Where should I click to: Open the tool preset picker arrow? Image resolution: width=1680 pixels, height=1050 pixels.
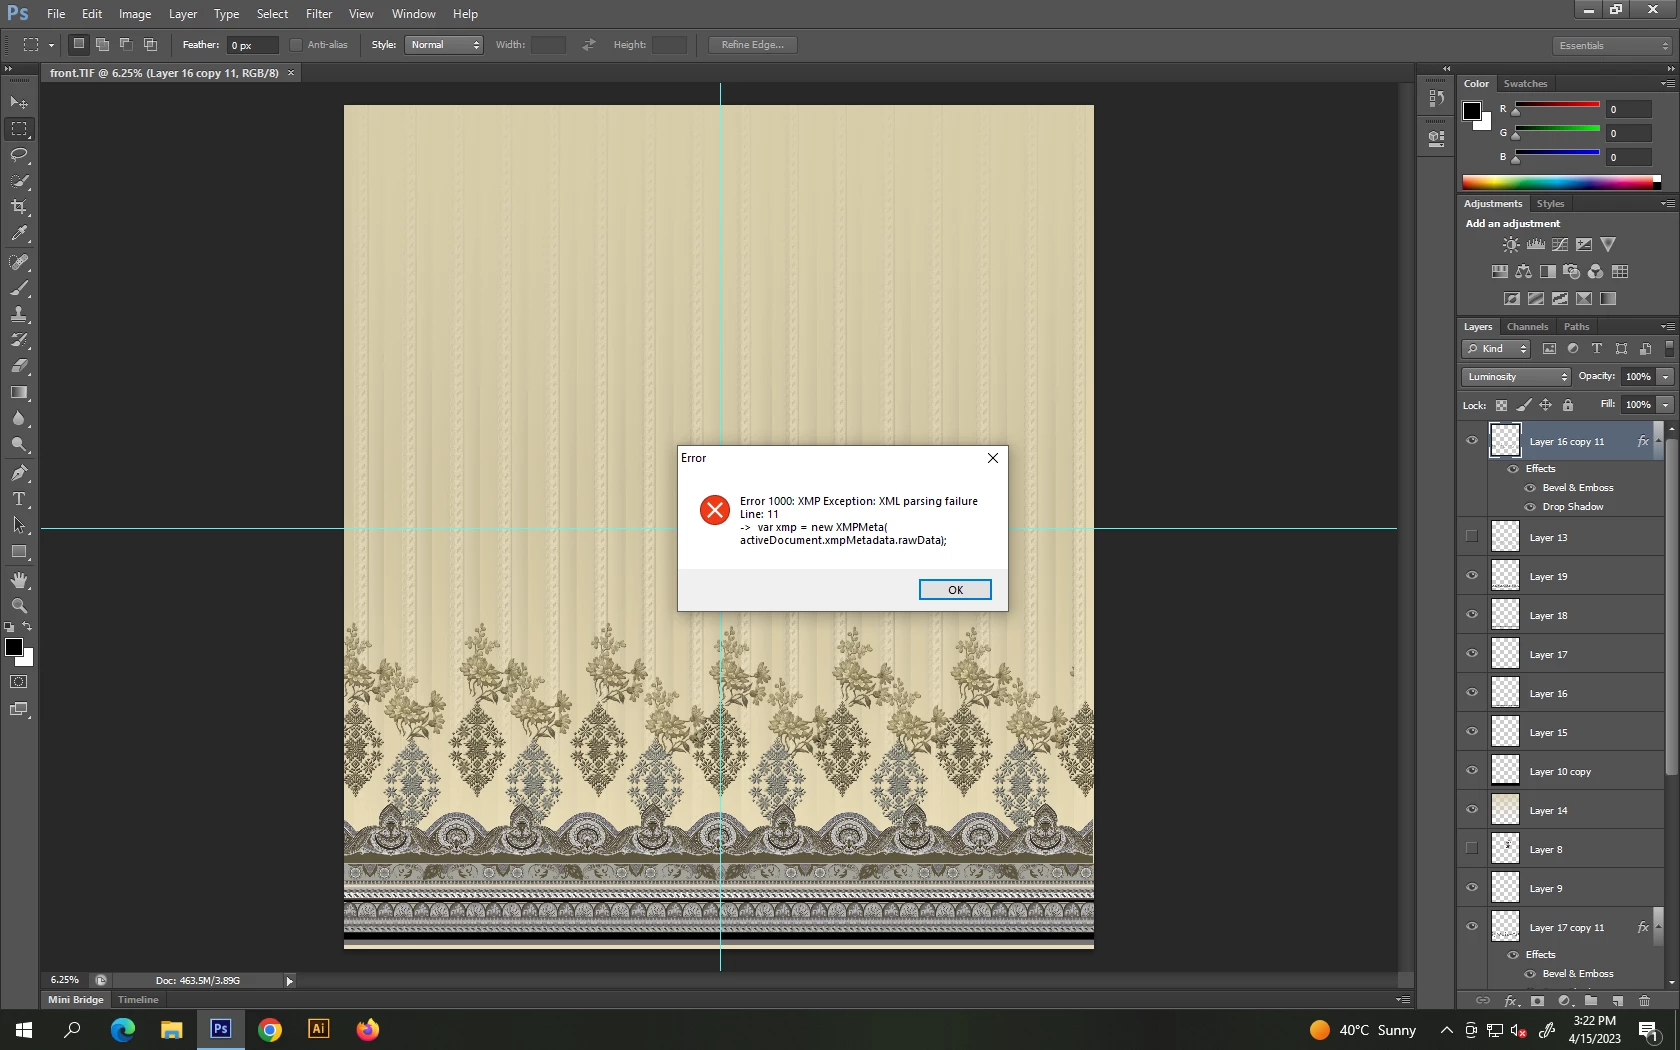click(x=52, y=45)
